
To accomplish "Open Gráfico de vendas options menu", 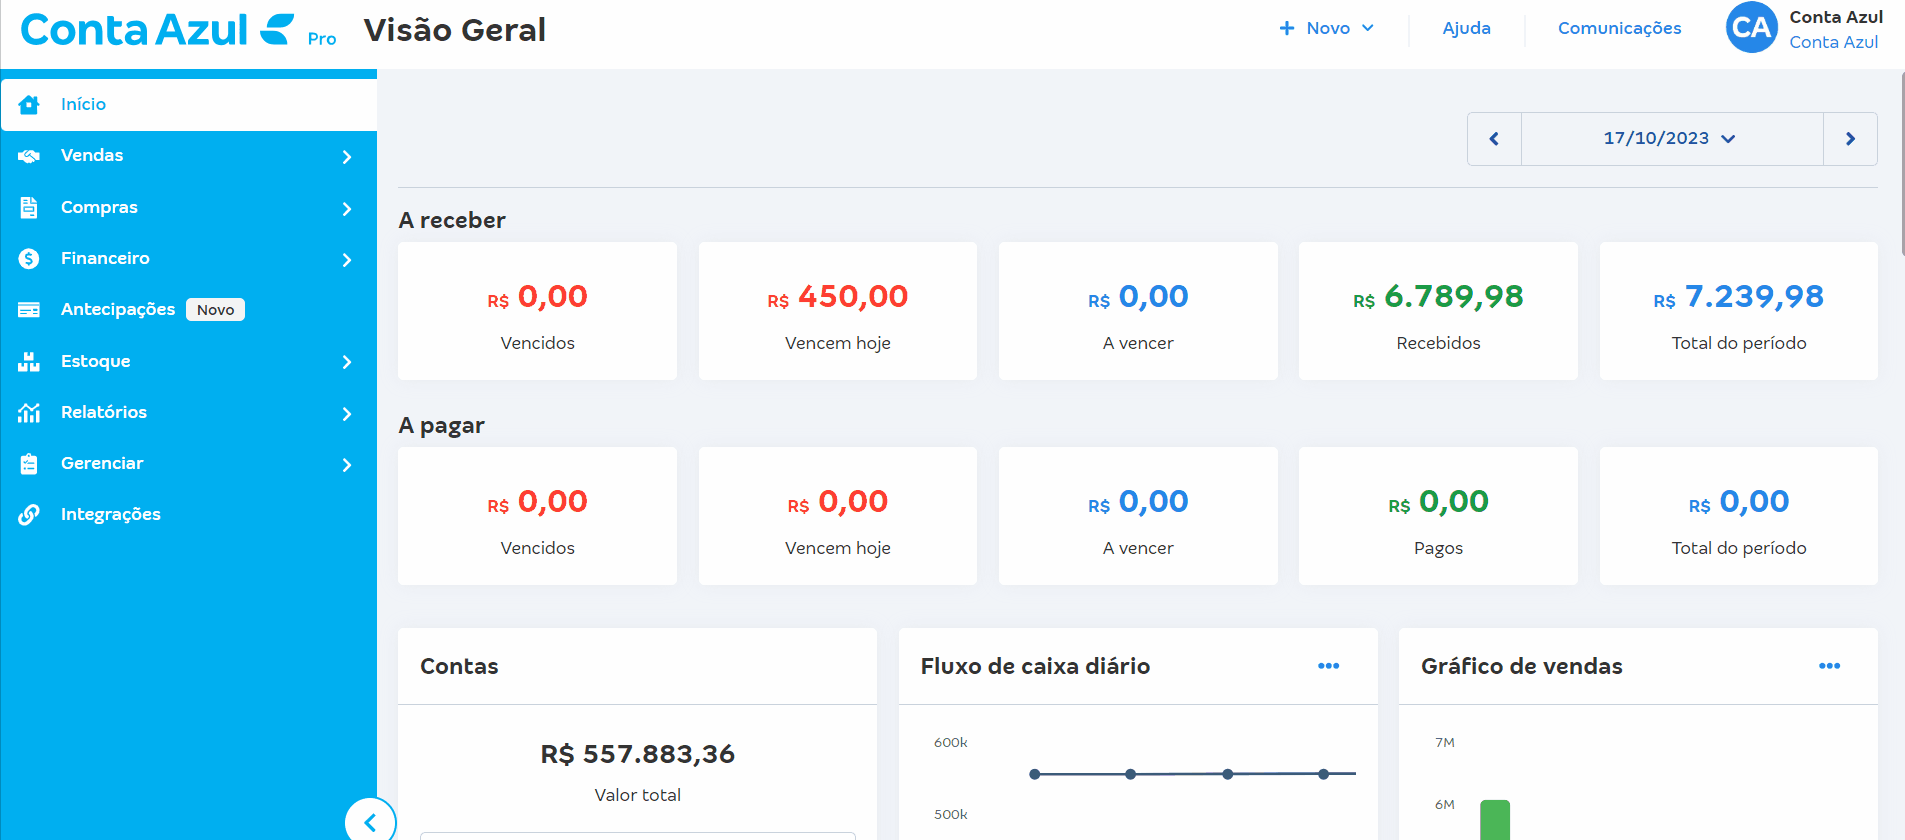I will pos(1829,666).
